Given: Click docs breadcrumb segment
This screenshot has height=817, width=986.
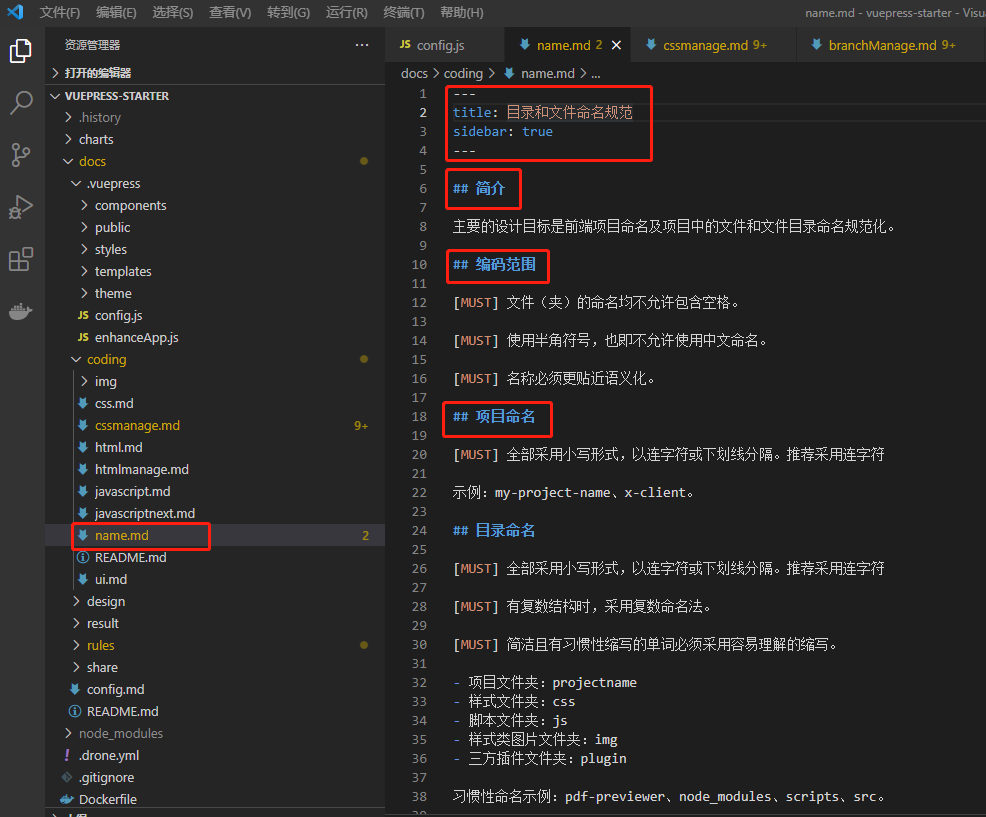Looking at the screenshot, I should (x=414, y=74).
